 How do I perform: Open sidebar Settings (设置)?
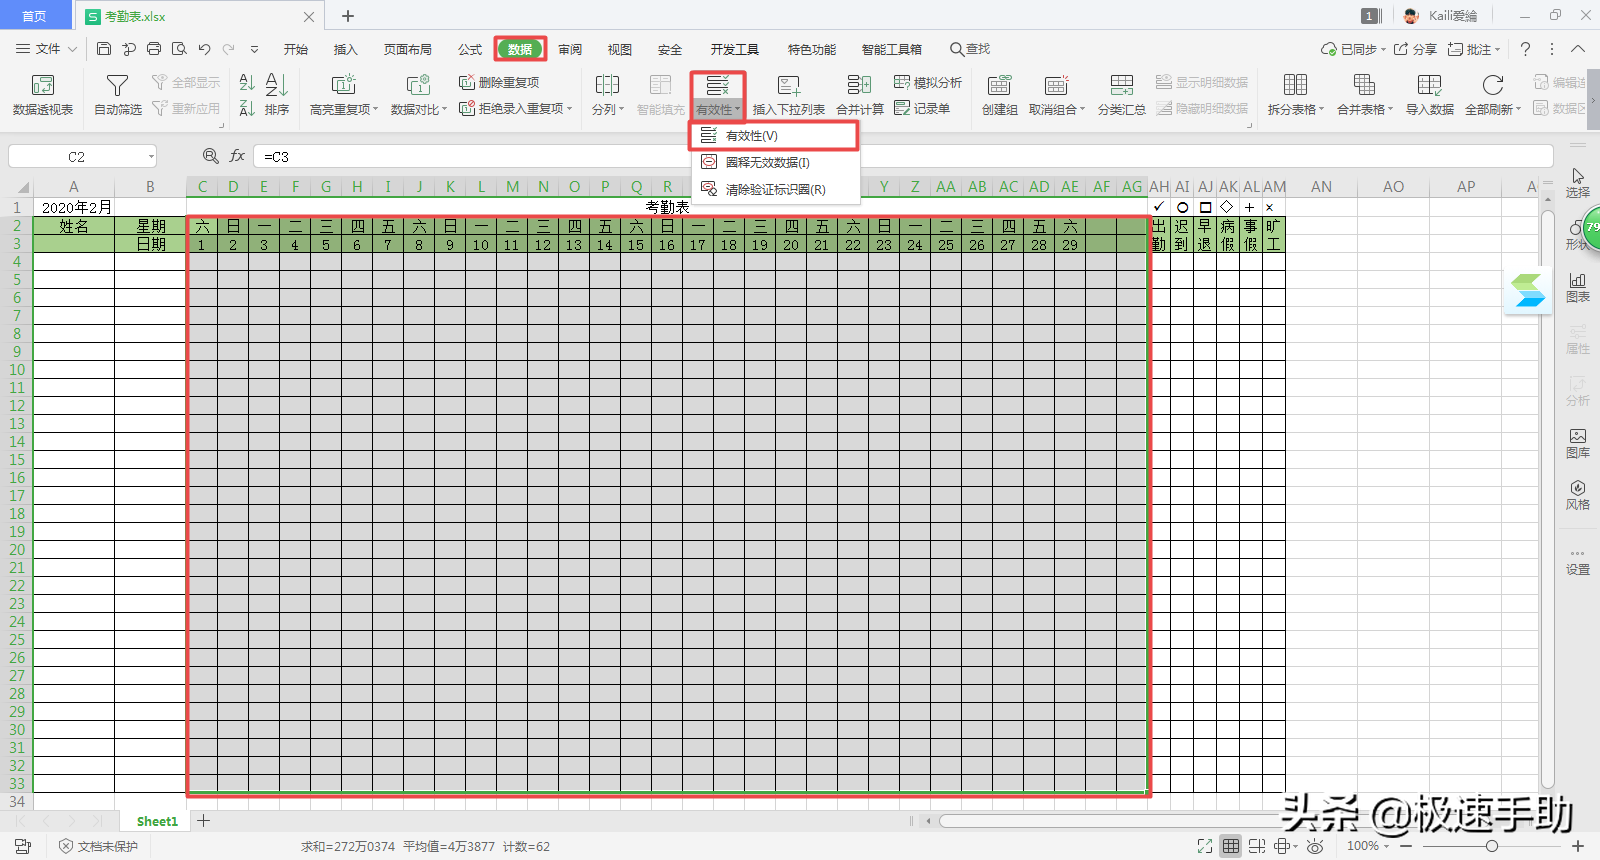pos(1578,562)
